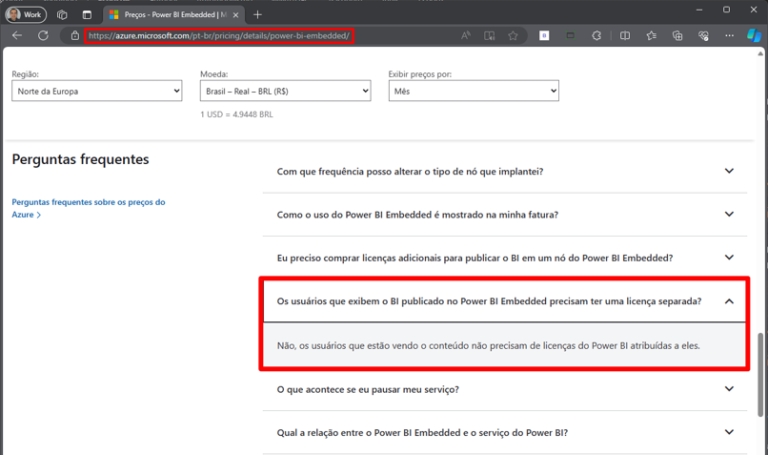Launch the Copilot sidebar icon
768x455 pixels.
[x=755, y=35]
